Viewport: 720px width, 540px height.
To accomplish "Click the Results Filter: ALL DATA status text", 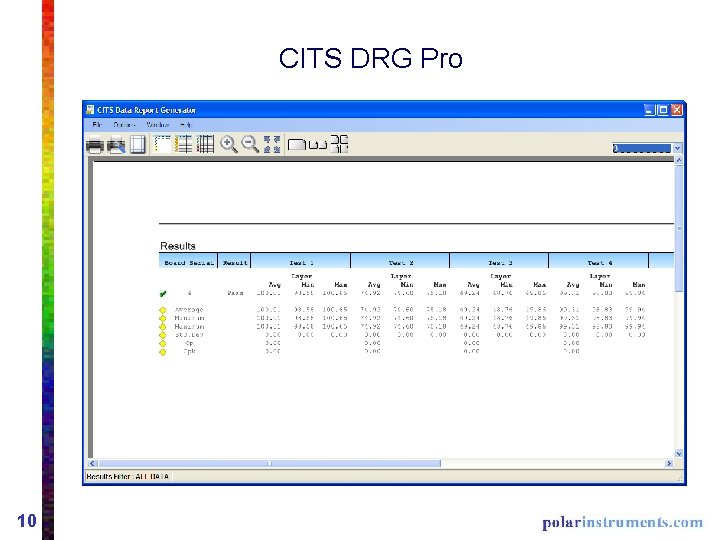I will tap(128, 477).
